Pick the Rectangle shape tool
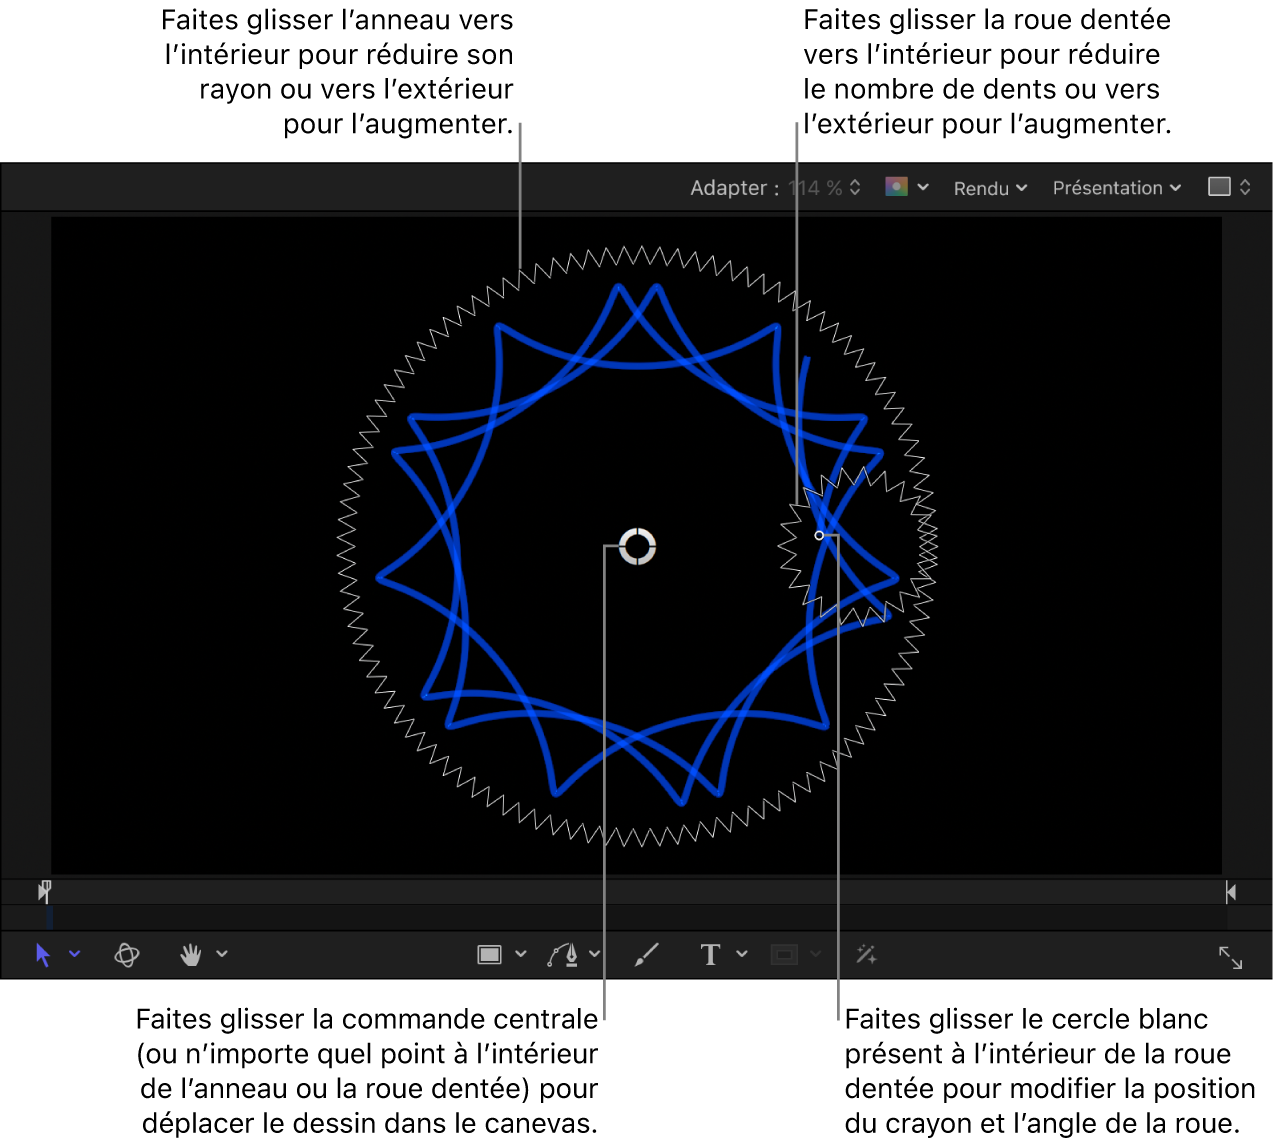Screen dimensions: 1274x1143 point(489,955)
